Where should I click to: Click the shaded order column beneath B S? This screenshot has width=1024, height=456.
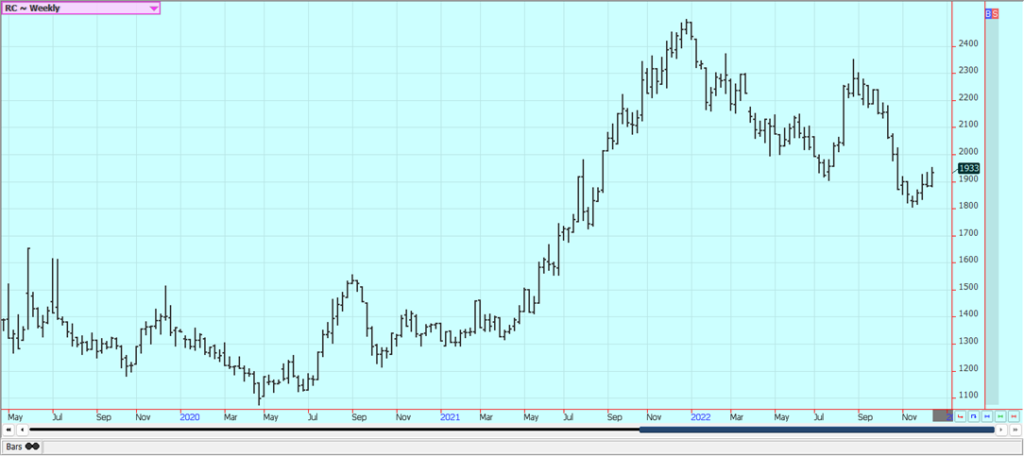tap(992, 211)
